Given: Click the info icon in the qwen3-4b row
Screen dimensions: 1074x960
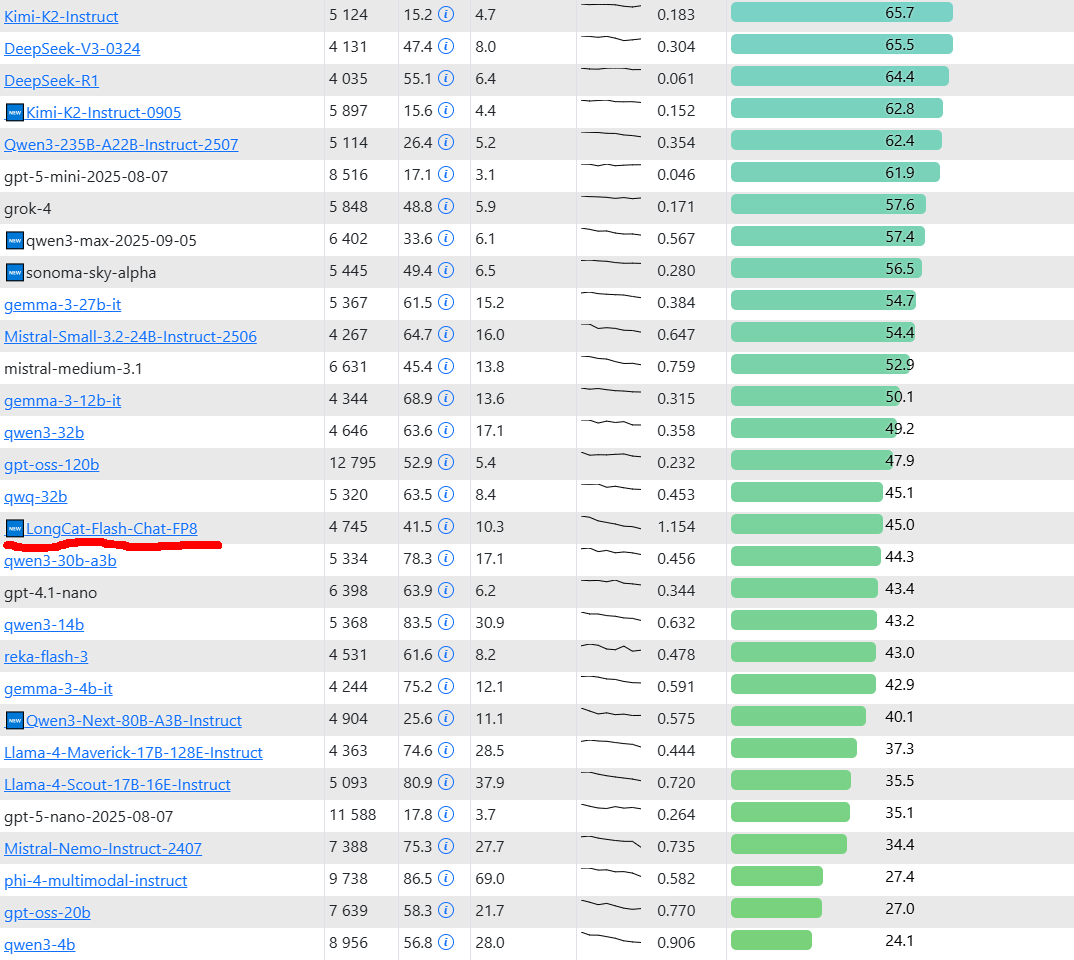Looking at the screenshot, I should [x=446, y=942].
